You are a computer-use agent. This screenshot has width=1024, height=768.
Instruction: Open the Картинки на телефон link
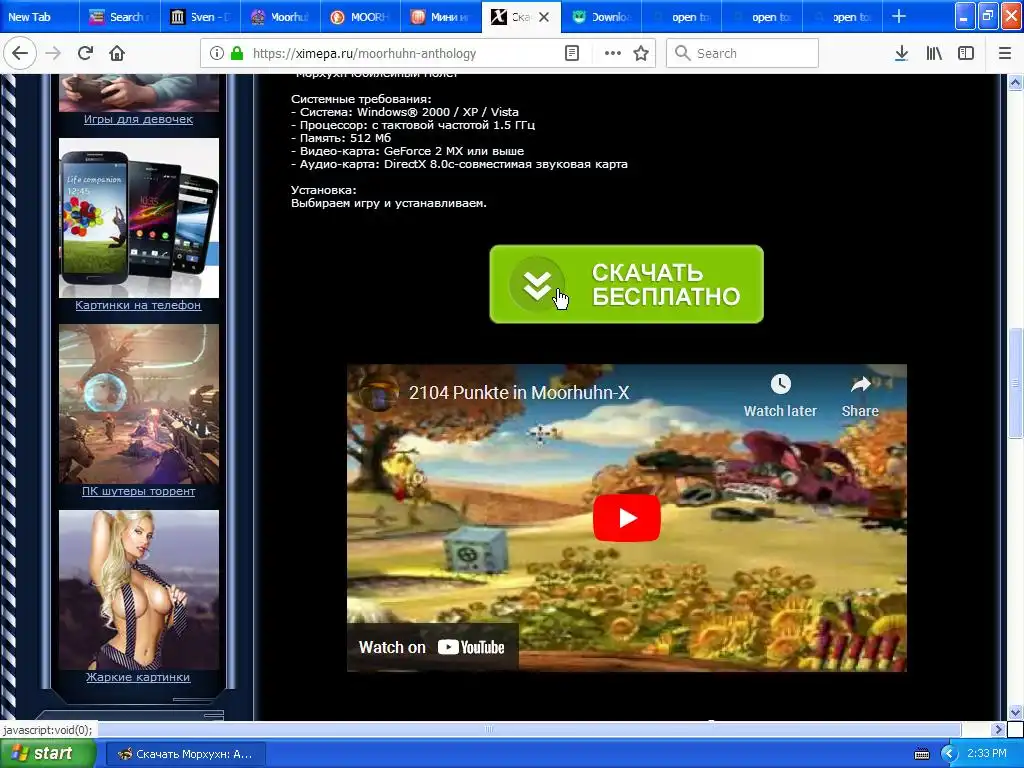138,305
